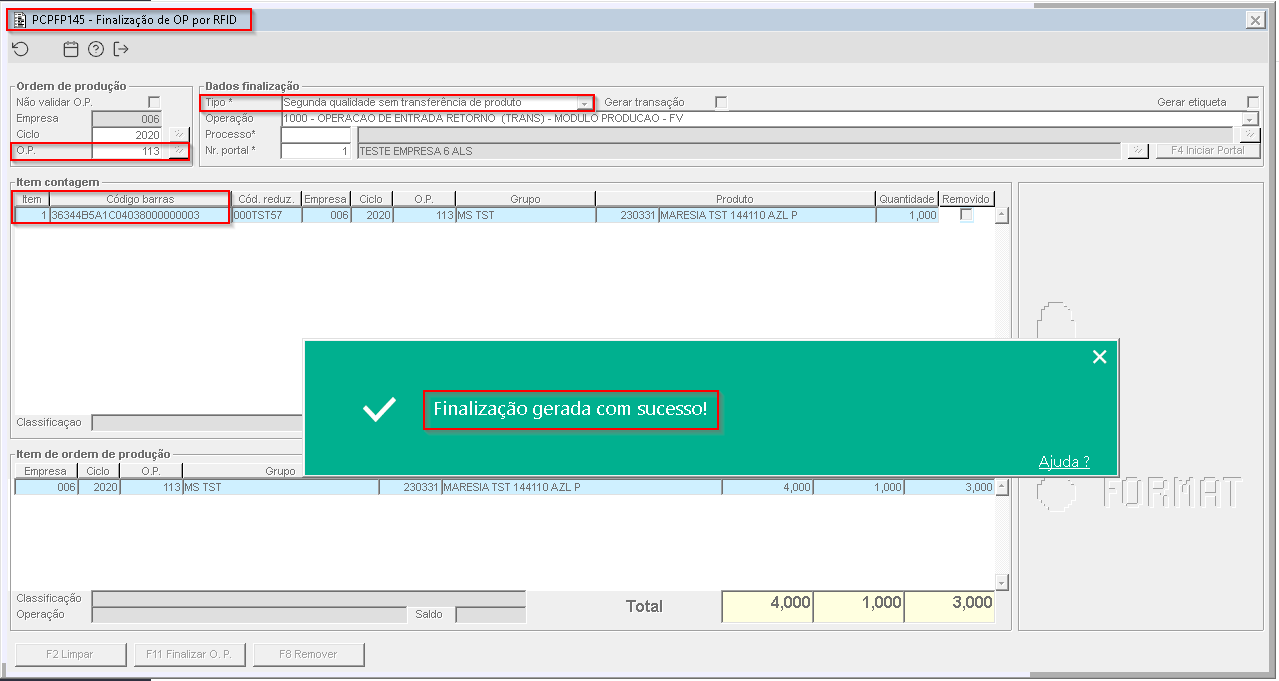Click the scroll up arrow of Item contagem
This screenshot has width=1279, height=681.
coord(1002,215)
